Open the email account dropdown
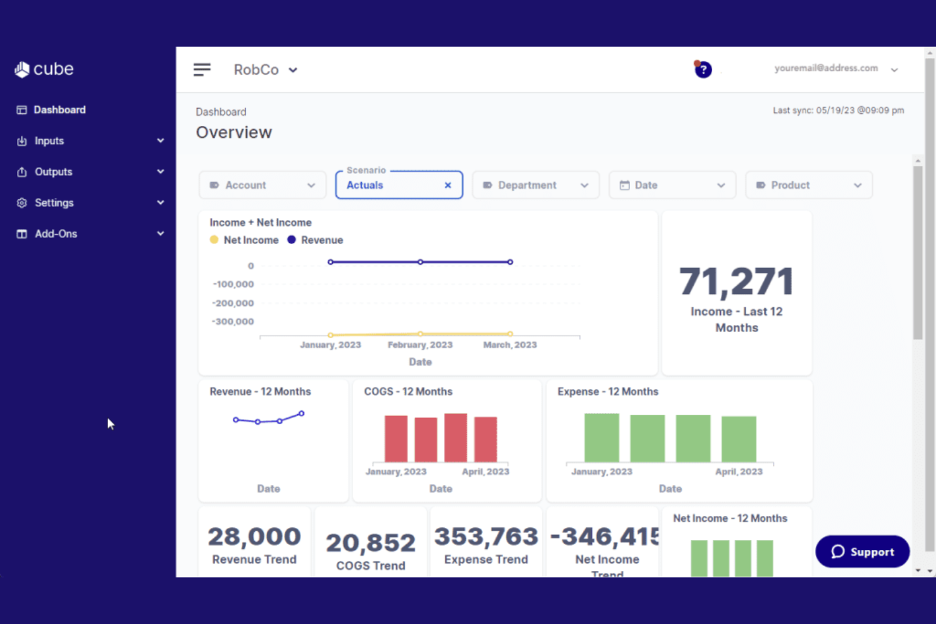The width and height of the screenshot is (936, 624). pos(893,68)
